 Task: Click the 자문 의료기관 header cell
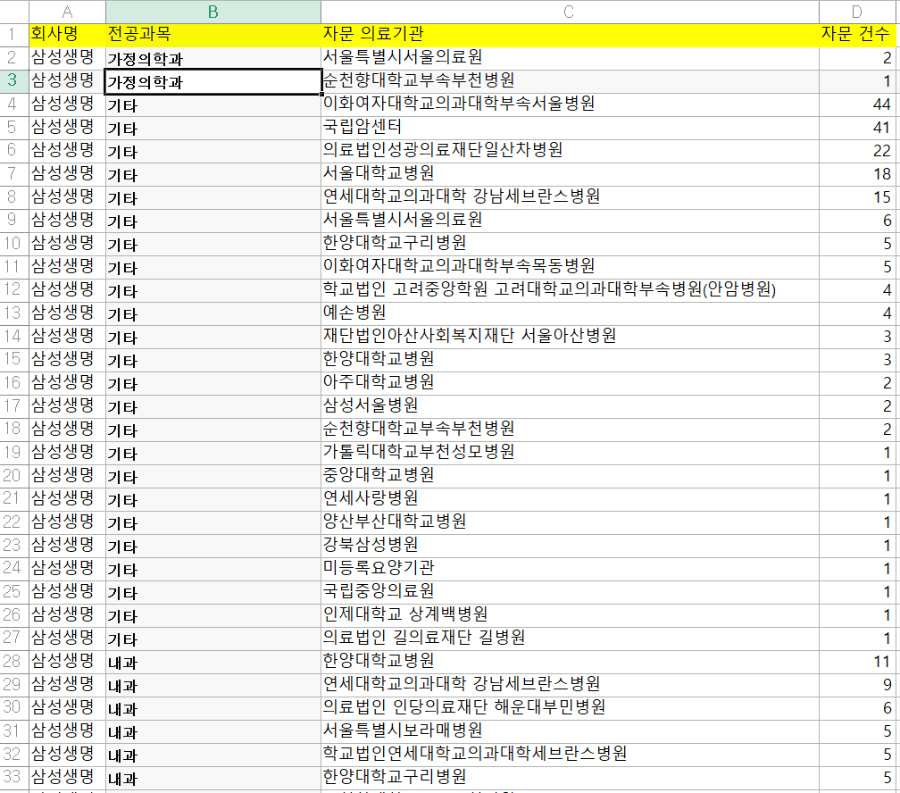tap(569, 34)
